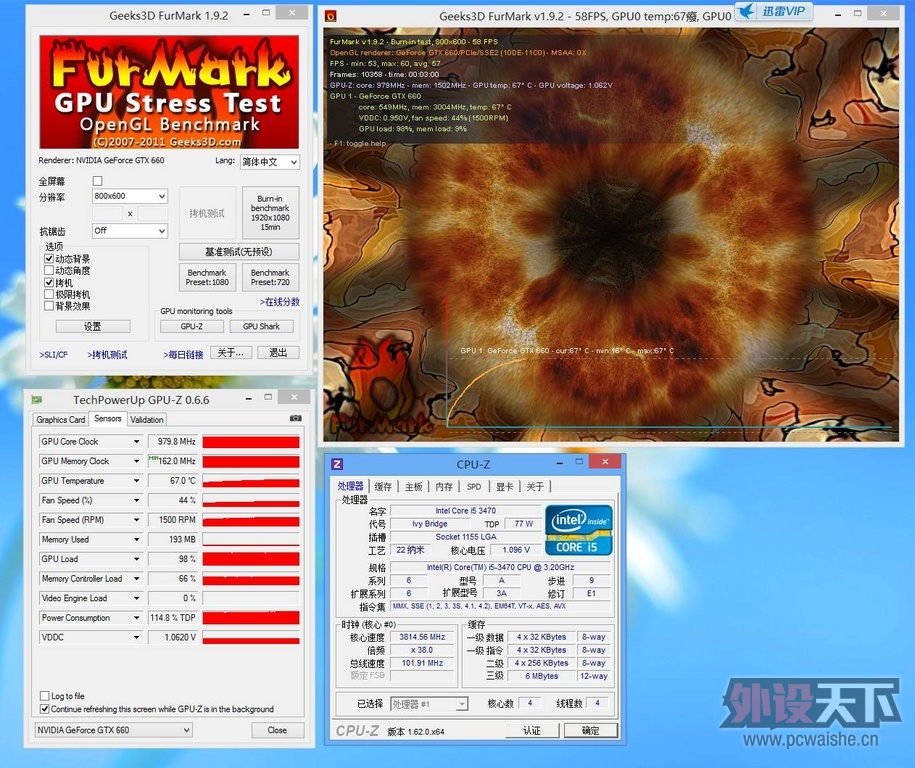
Task: Click the GPU-Z camera screenshot icon
Action: 296,418
